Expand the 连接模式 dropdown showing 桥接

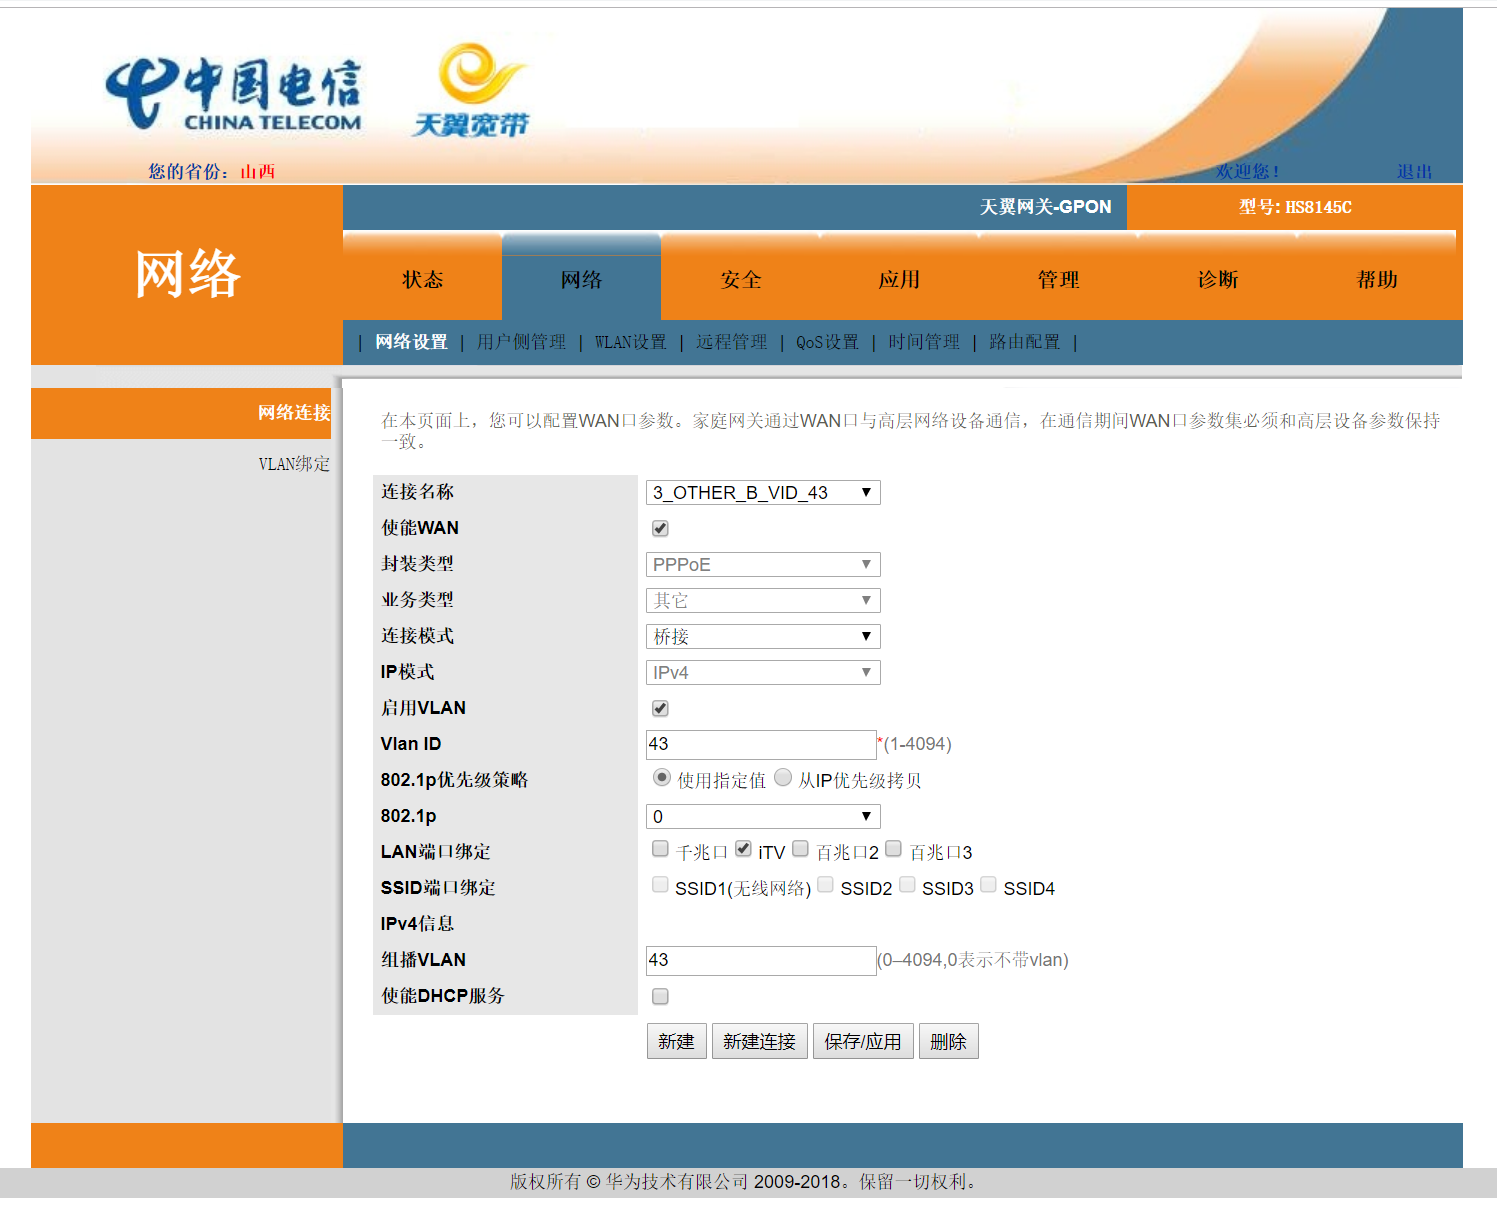pyautogui.click(x=762, y=636)
